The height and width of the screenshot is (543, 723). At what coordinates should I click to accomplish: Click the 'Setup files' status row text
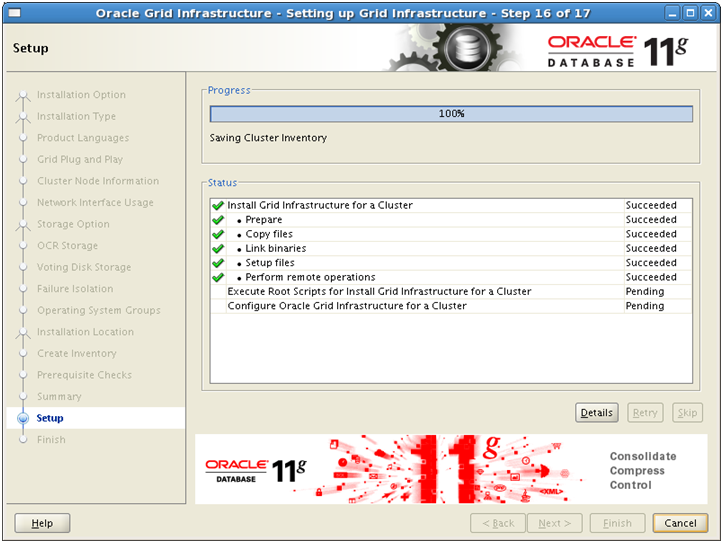point(270,263)
